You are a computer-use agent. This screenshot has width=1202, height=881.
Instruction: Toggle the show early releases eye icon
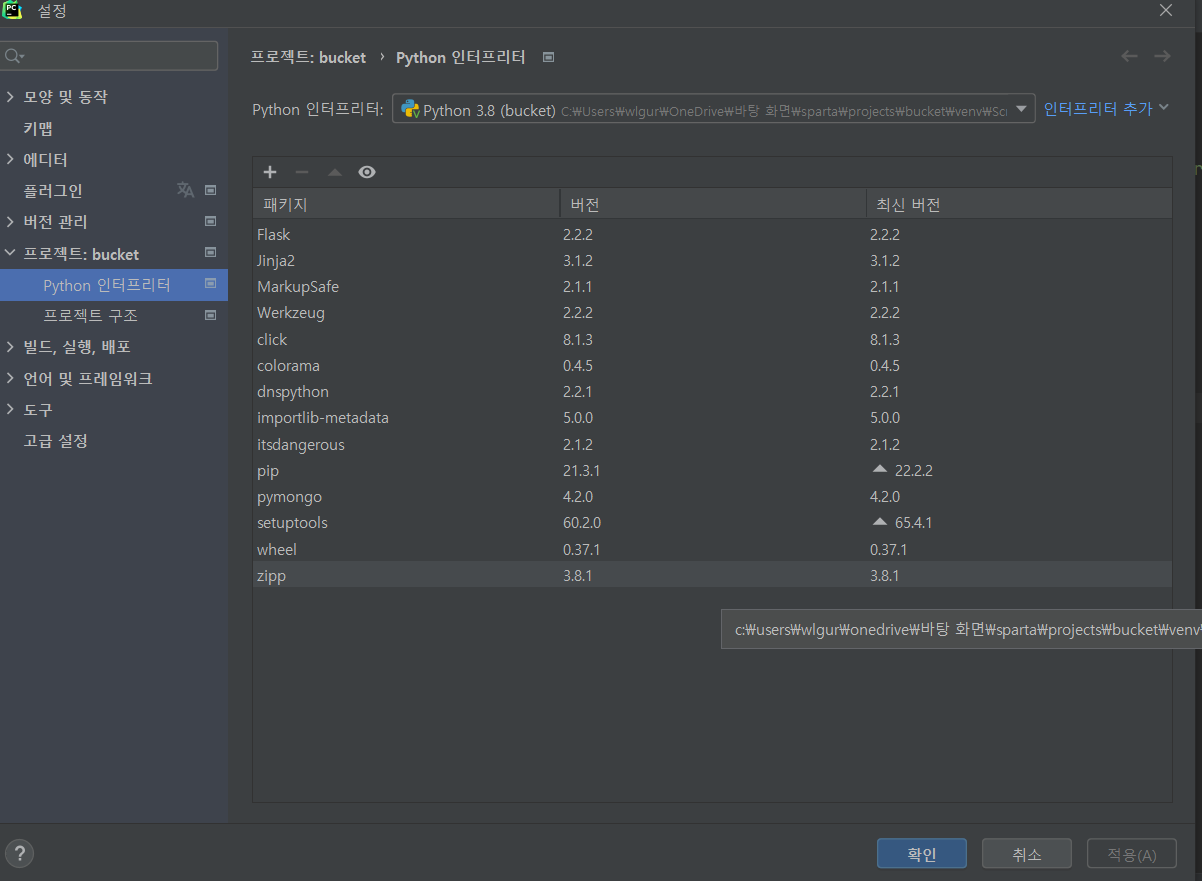click(x=367, y=172)
